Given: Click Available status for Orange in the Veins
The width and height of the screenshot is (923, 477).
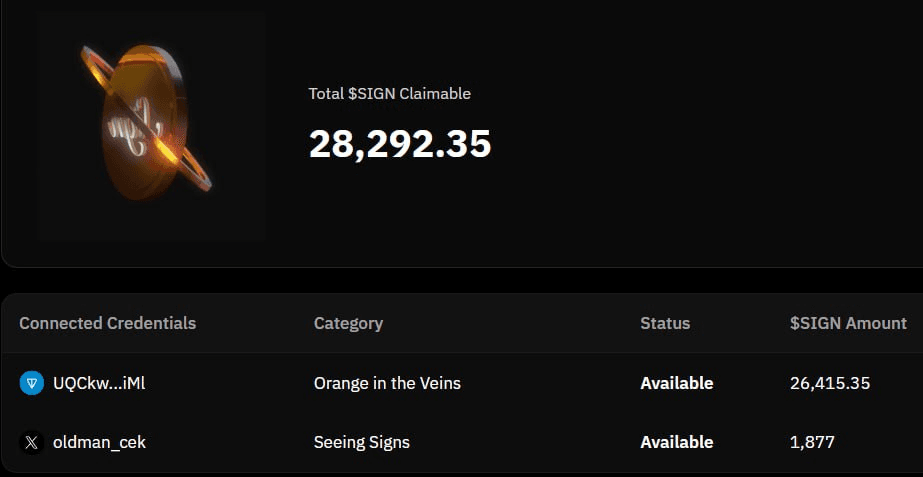Looking at the screenshot, I should [677, 383].
